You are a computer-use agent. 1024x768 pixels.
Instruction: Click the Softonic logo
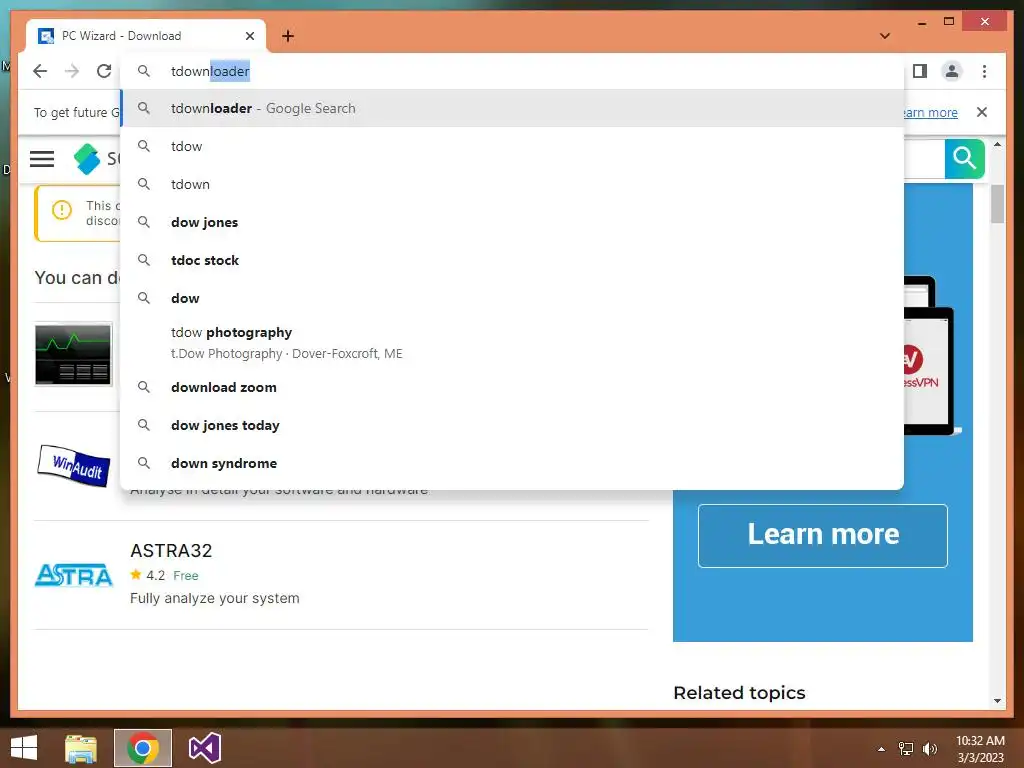(87, 159)
